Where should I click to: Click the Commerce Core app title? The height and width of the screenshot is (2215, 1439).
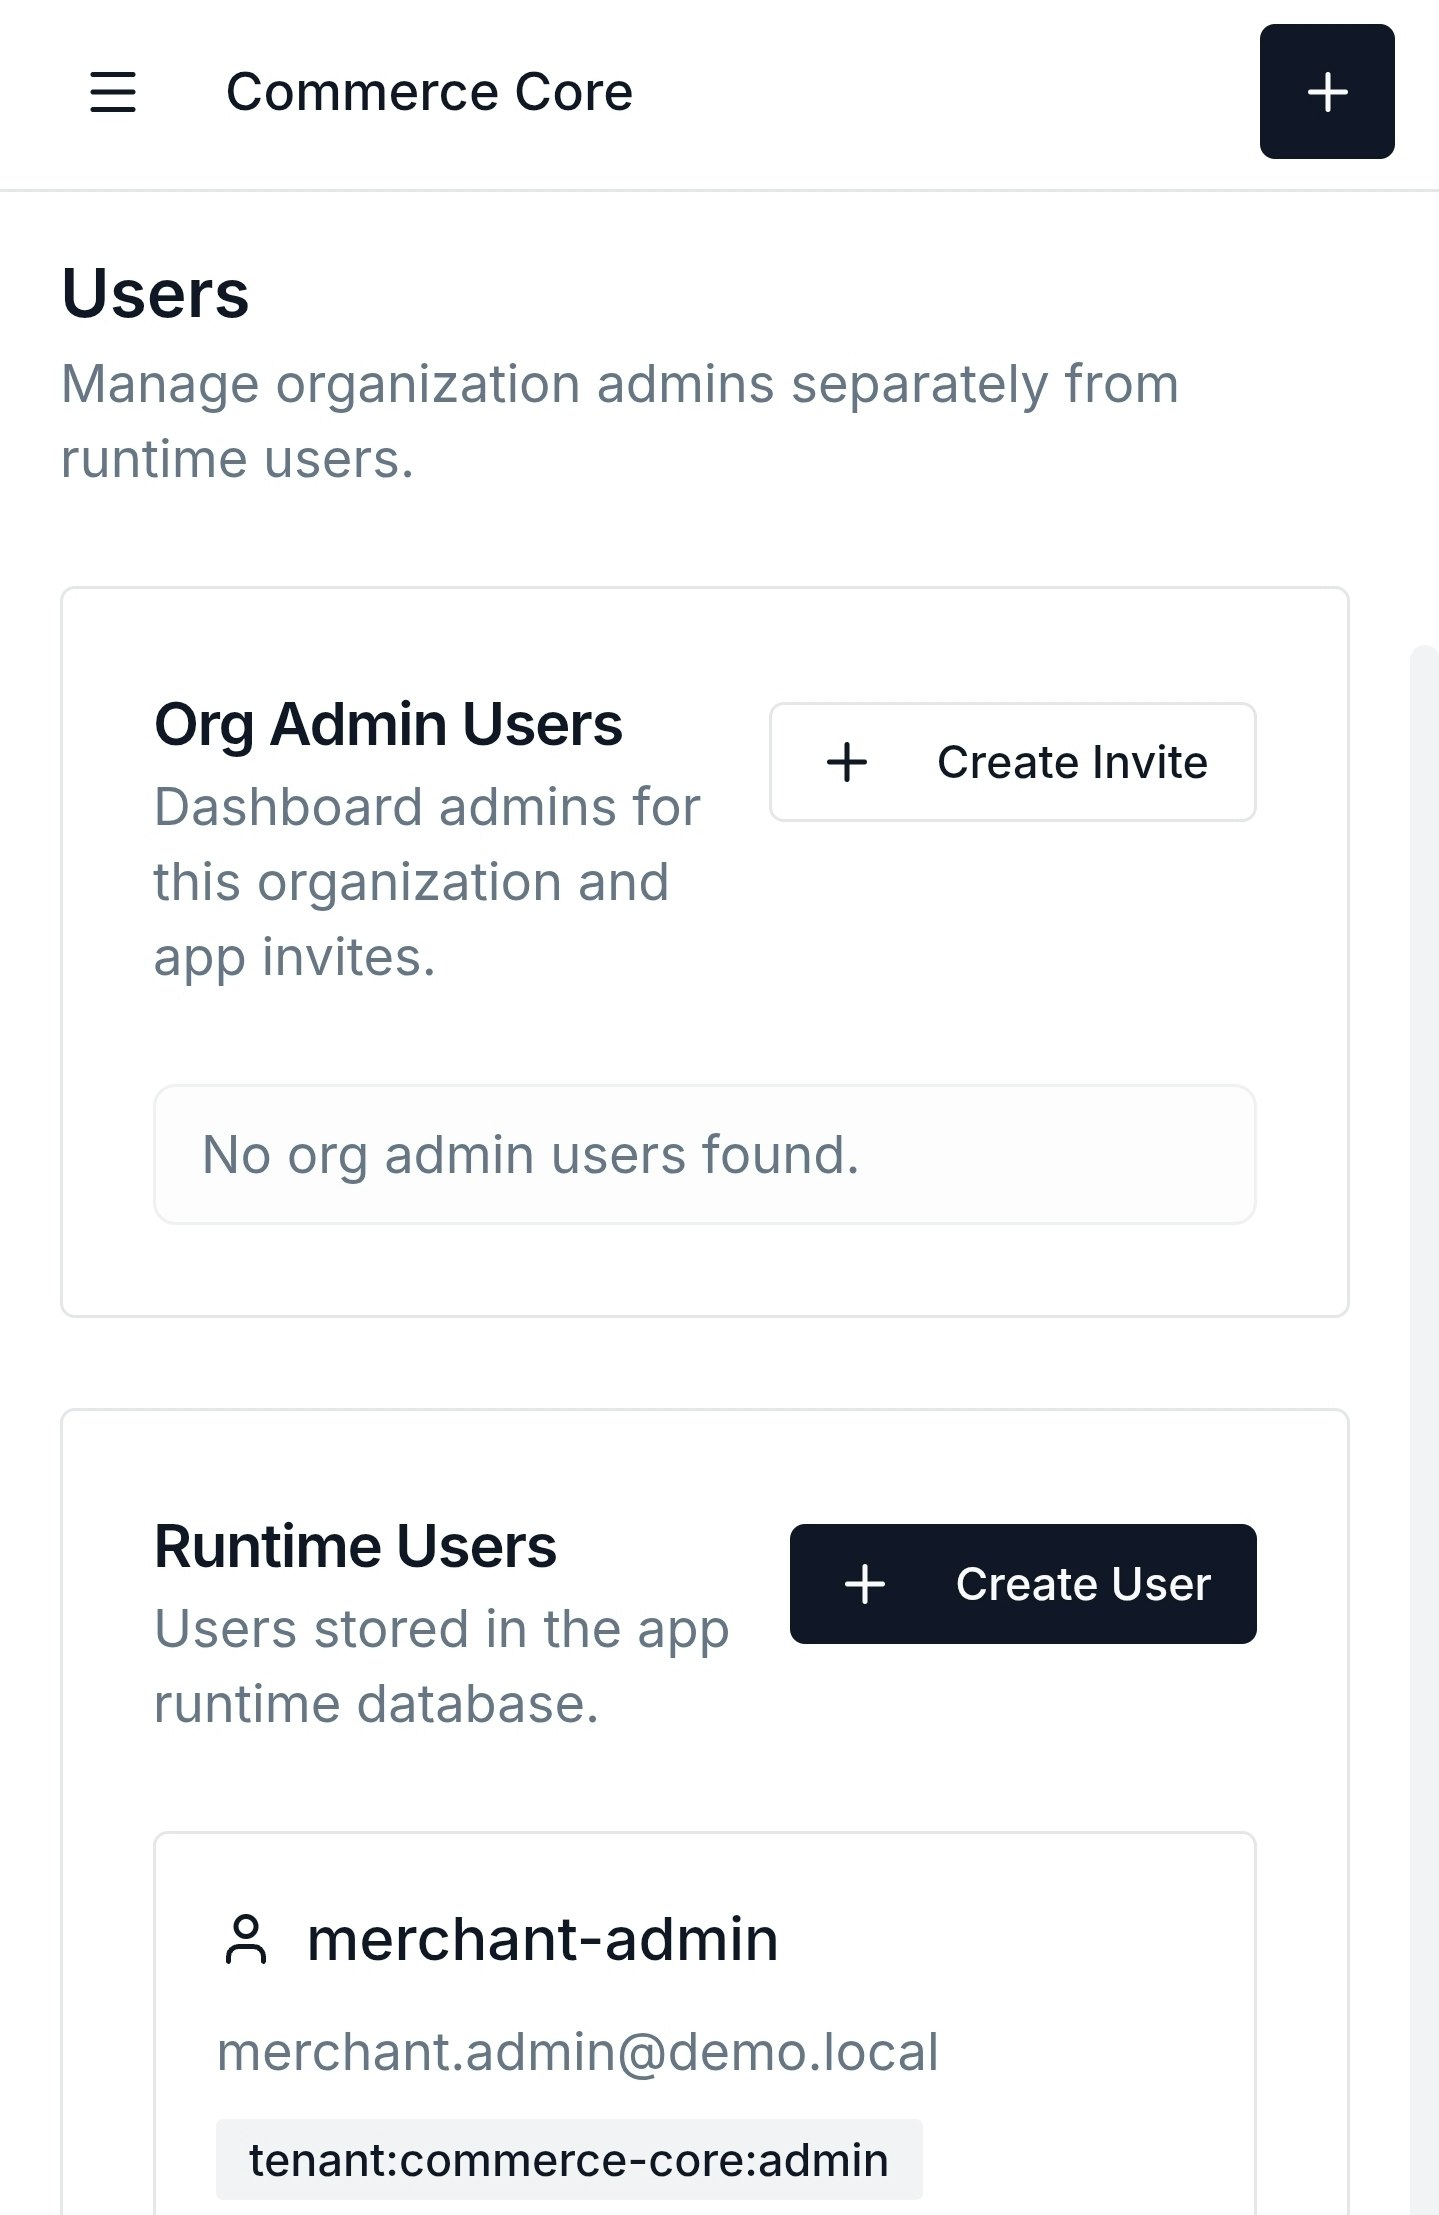(429, 92)
